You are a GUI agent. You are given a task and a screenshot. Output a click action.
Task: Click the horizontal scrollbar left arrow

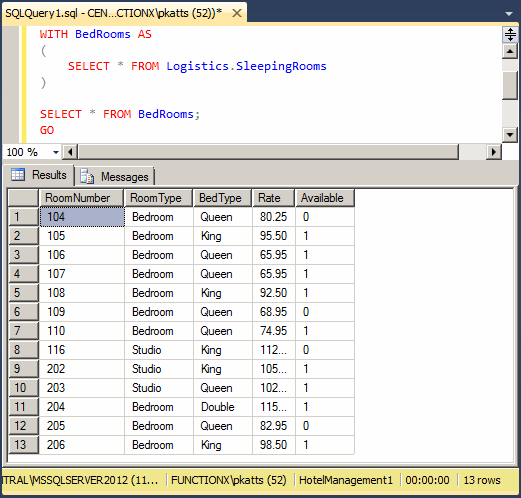pyautogui.click(x=70, y=152)
